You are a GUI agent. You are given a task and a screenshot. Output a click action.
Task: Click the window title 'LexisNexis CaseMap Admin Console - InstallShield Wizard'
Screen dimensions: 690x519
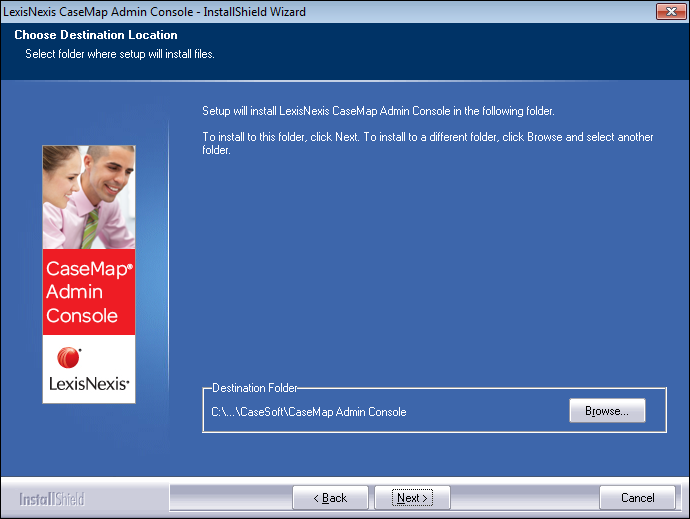pyautogui.click(x=154, y=11)
